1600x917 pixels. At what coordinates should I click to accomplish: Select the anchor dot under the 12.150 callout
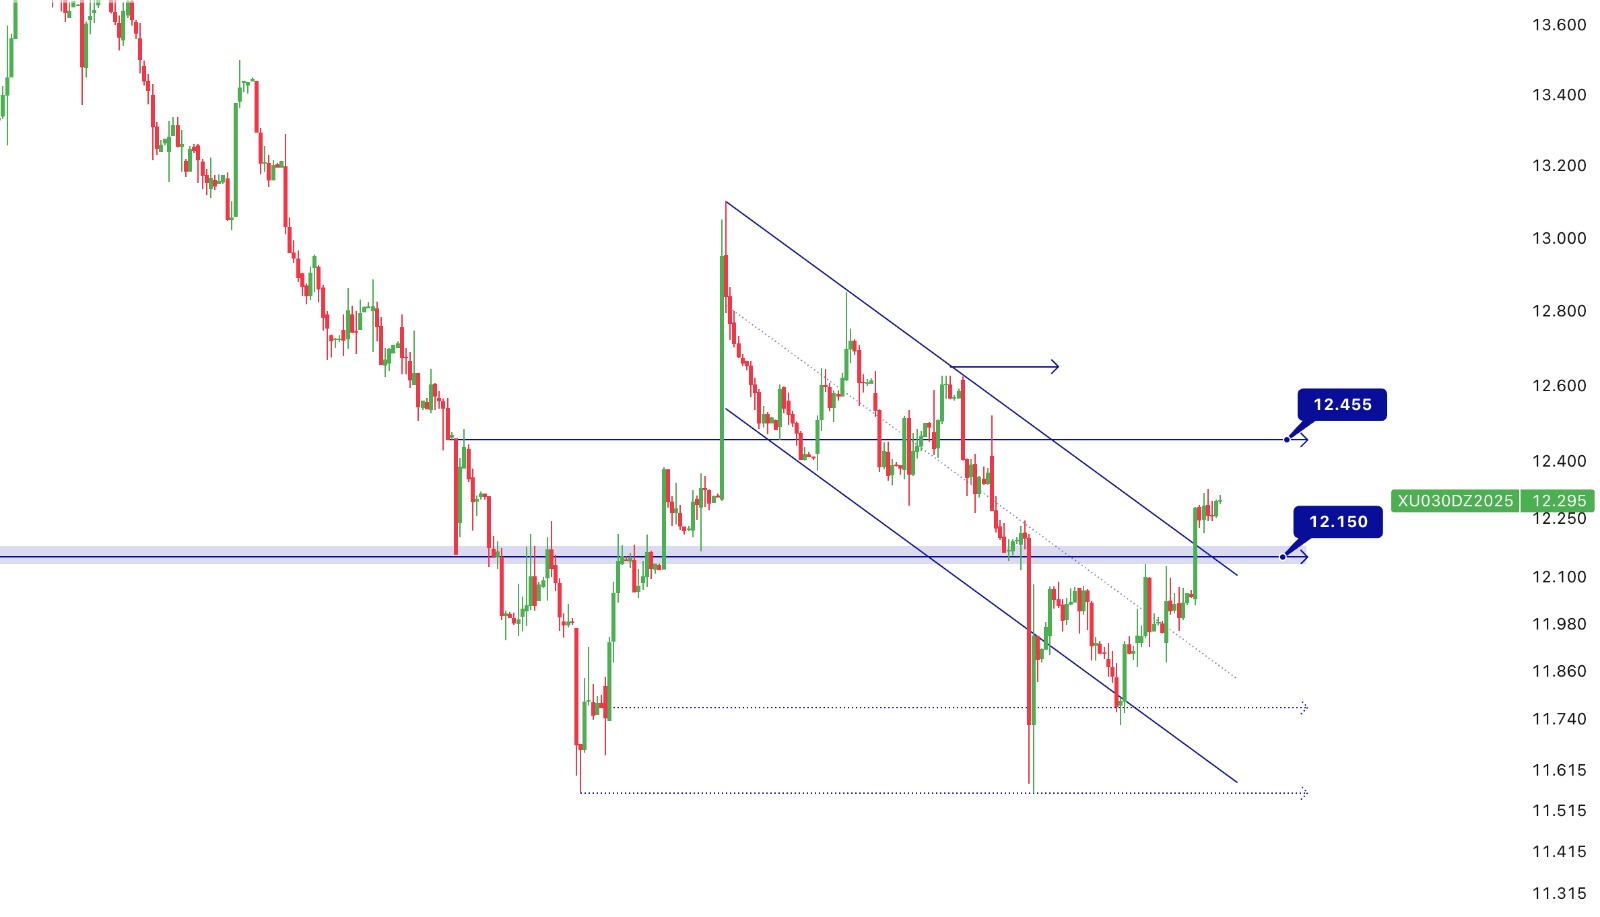click(1283, 557)
